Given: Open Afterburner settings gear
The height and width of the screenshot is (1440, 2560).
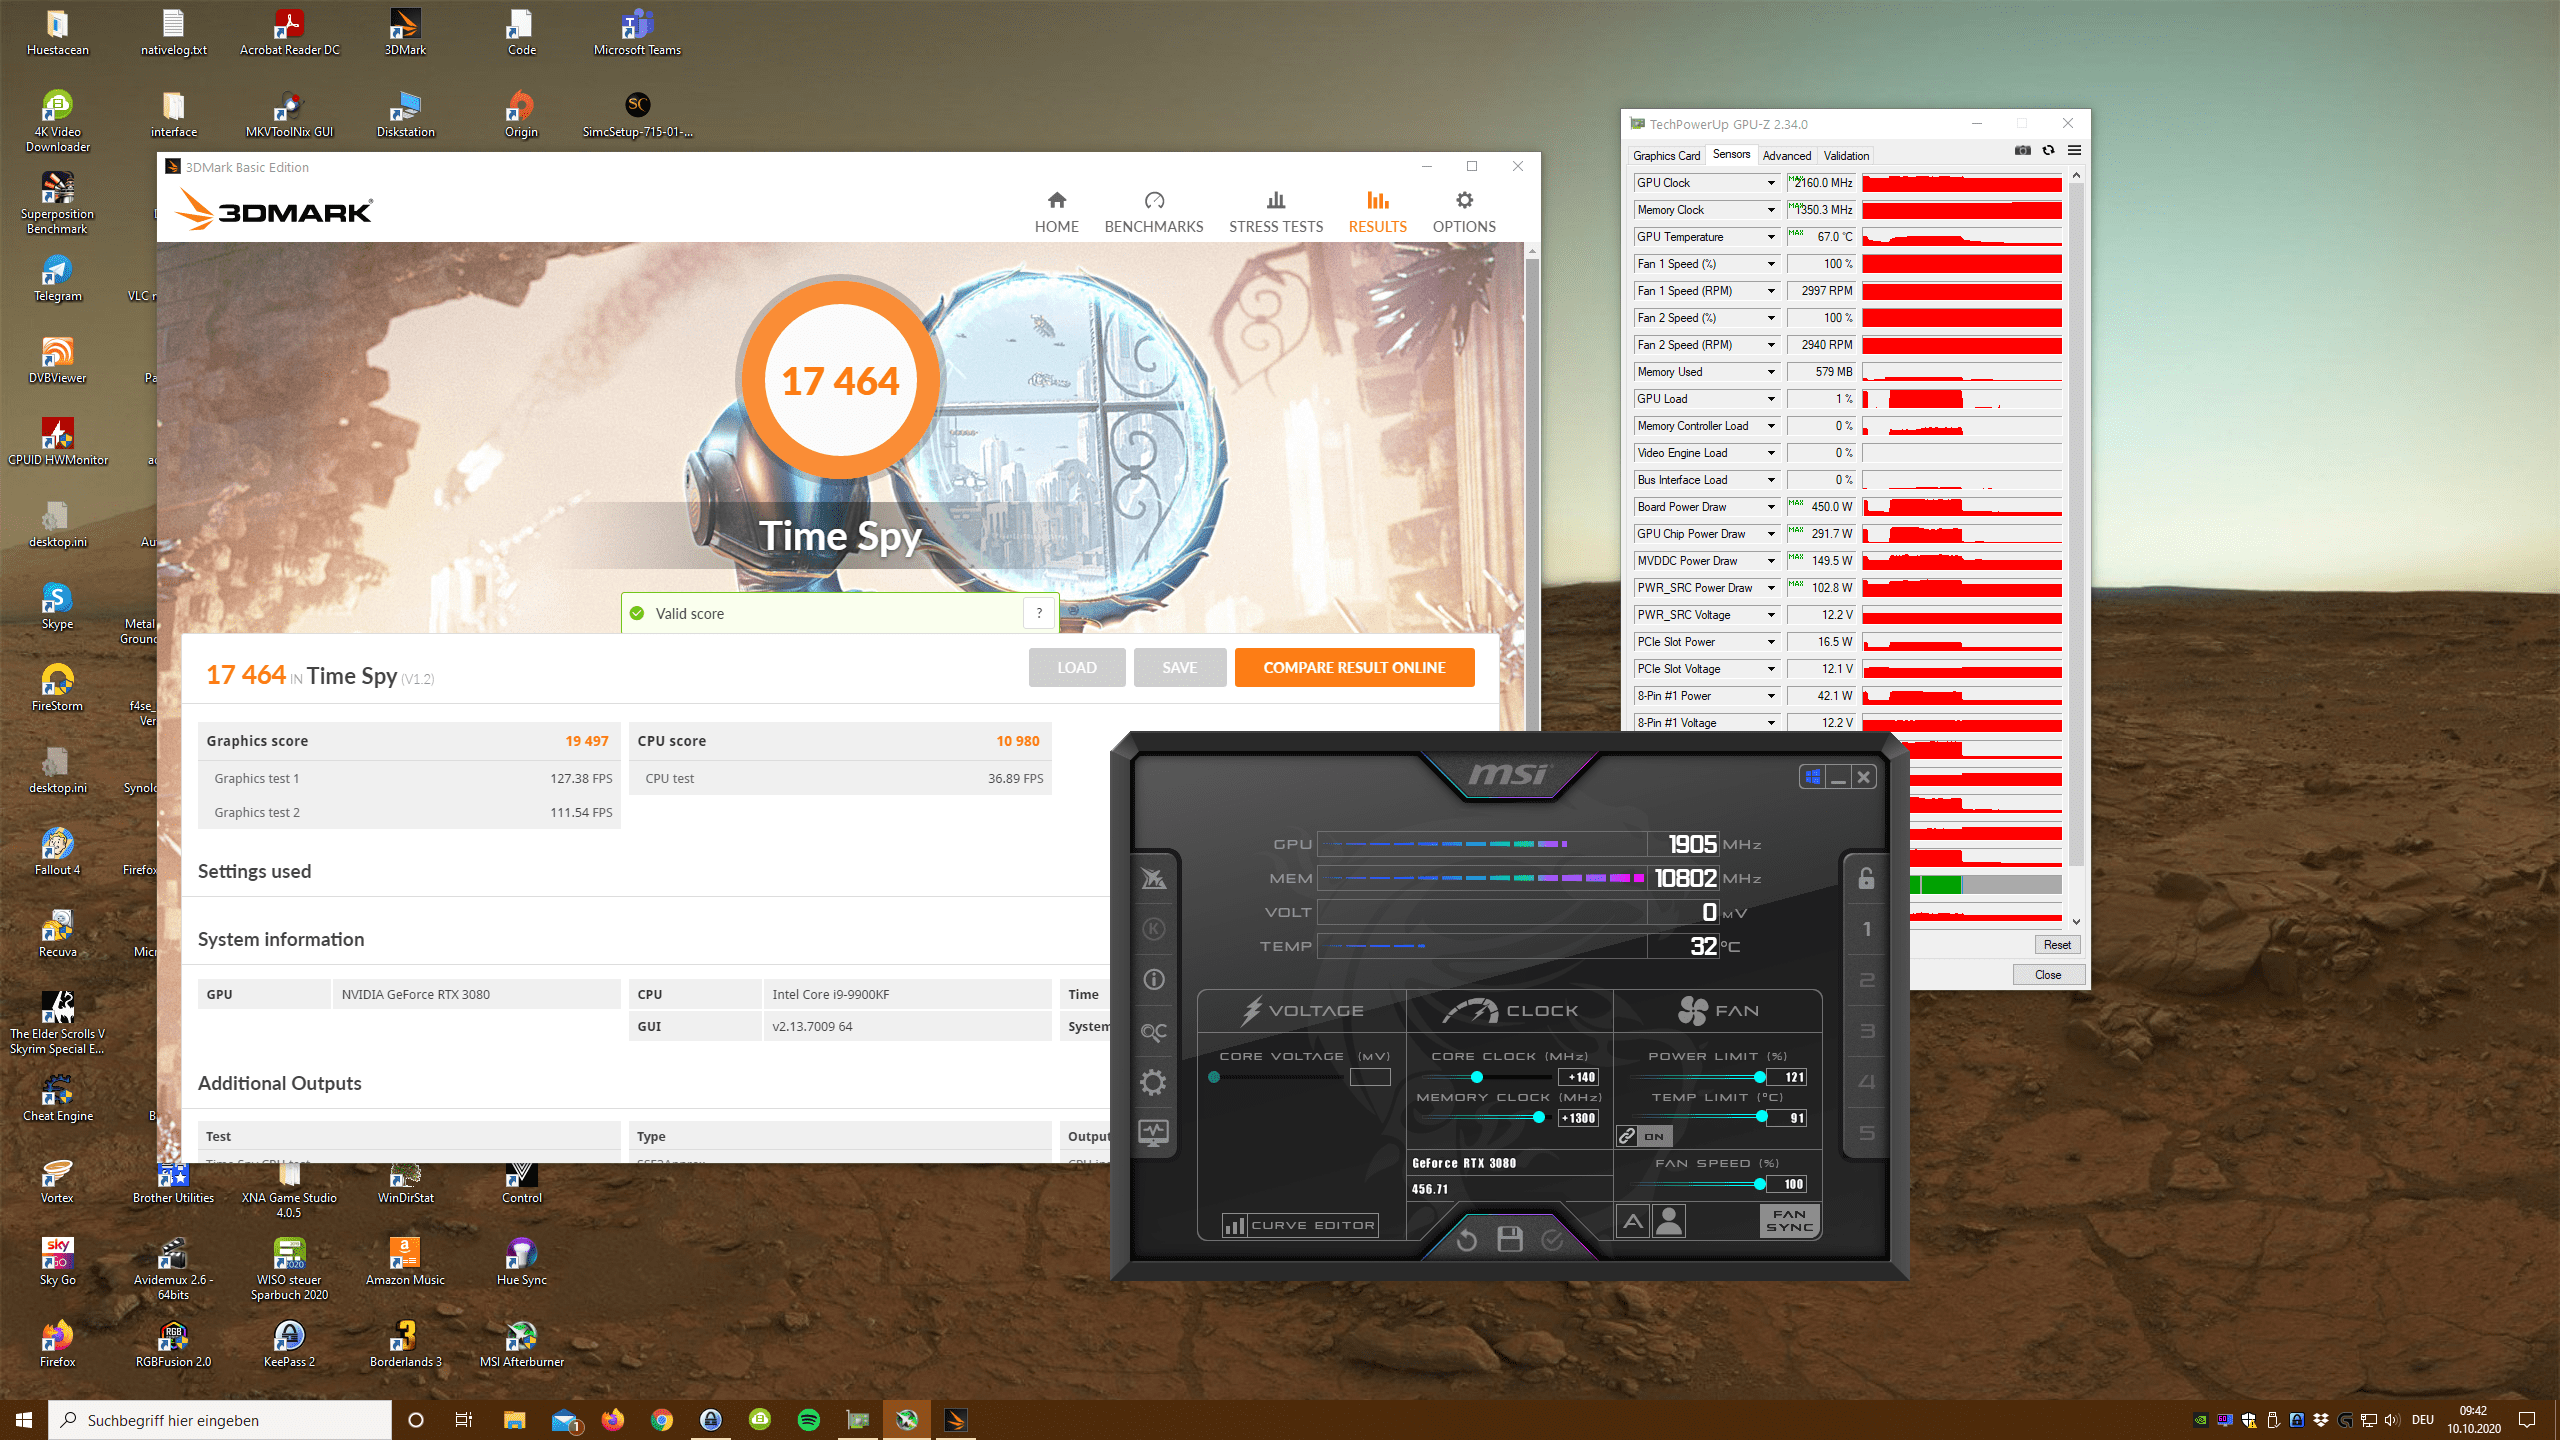Looking at the screenshot, I should pos(1153,1082).
